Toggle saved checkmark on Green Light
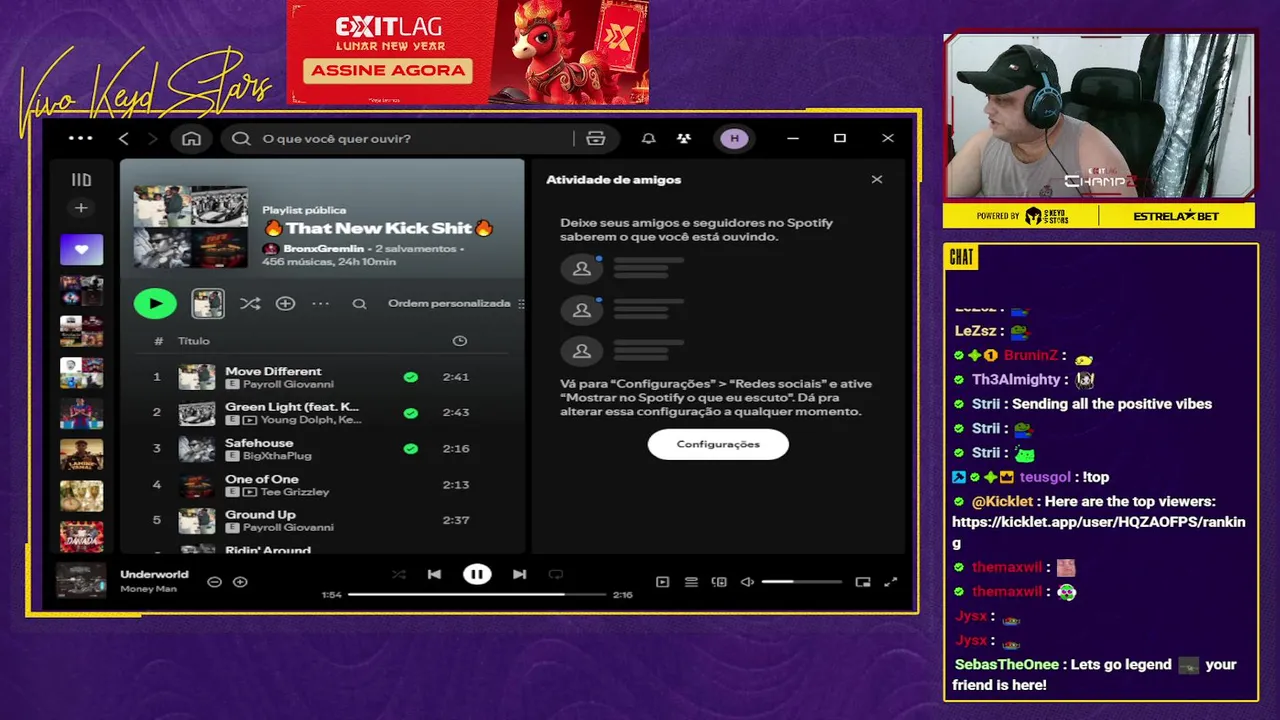This screenshot has height=720, width=1280. click(410, 412)
